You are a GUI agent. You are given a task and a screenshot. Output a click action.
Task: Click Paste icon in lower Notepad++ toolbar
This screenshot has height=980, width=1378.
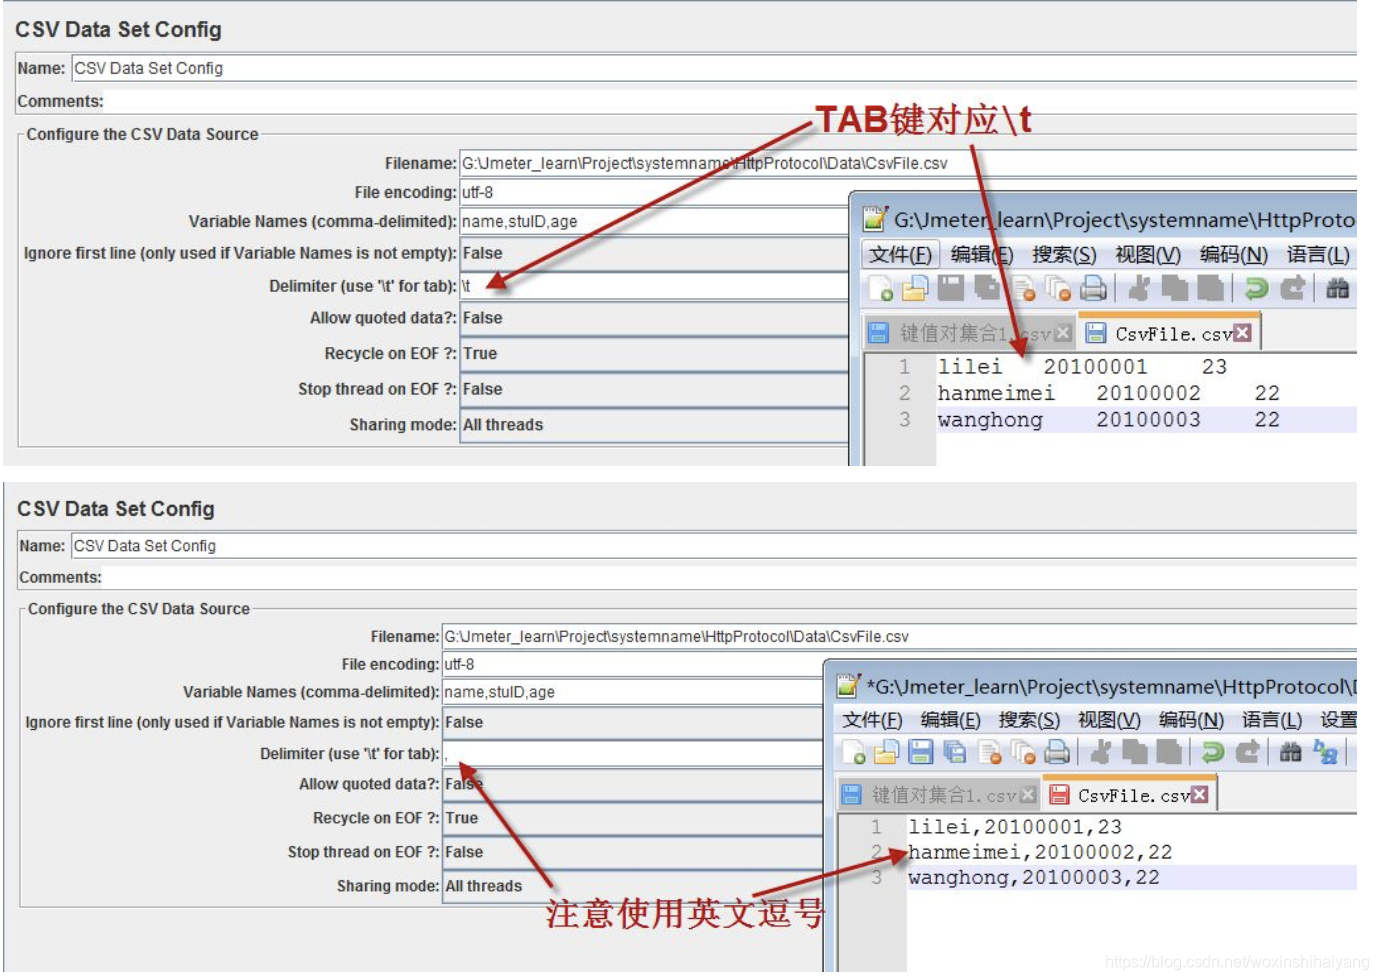point(1169,752)
